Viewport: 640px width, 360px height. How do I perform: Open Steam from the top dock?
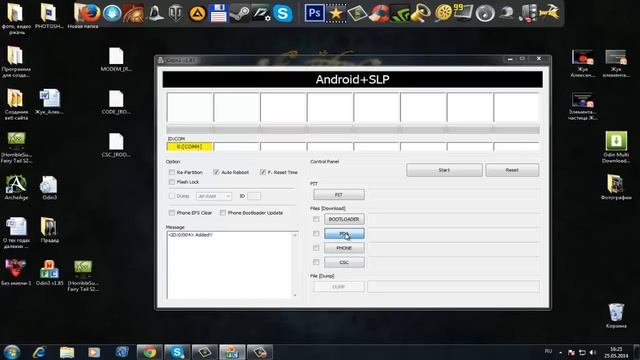tap(240, 13)
